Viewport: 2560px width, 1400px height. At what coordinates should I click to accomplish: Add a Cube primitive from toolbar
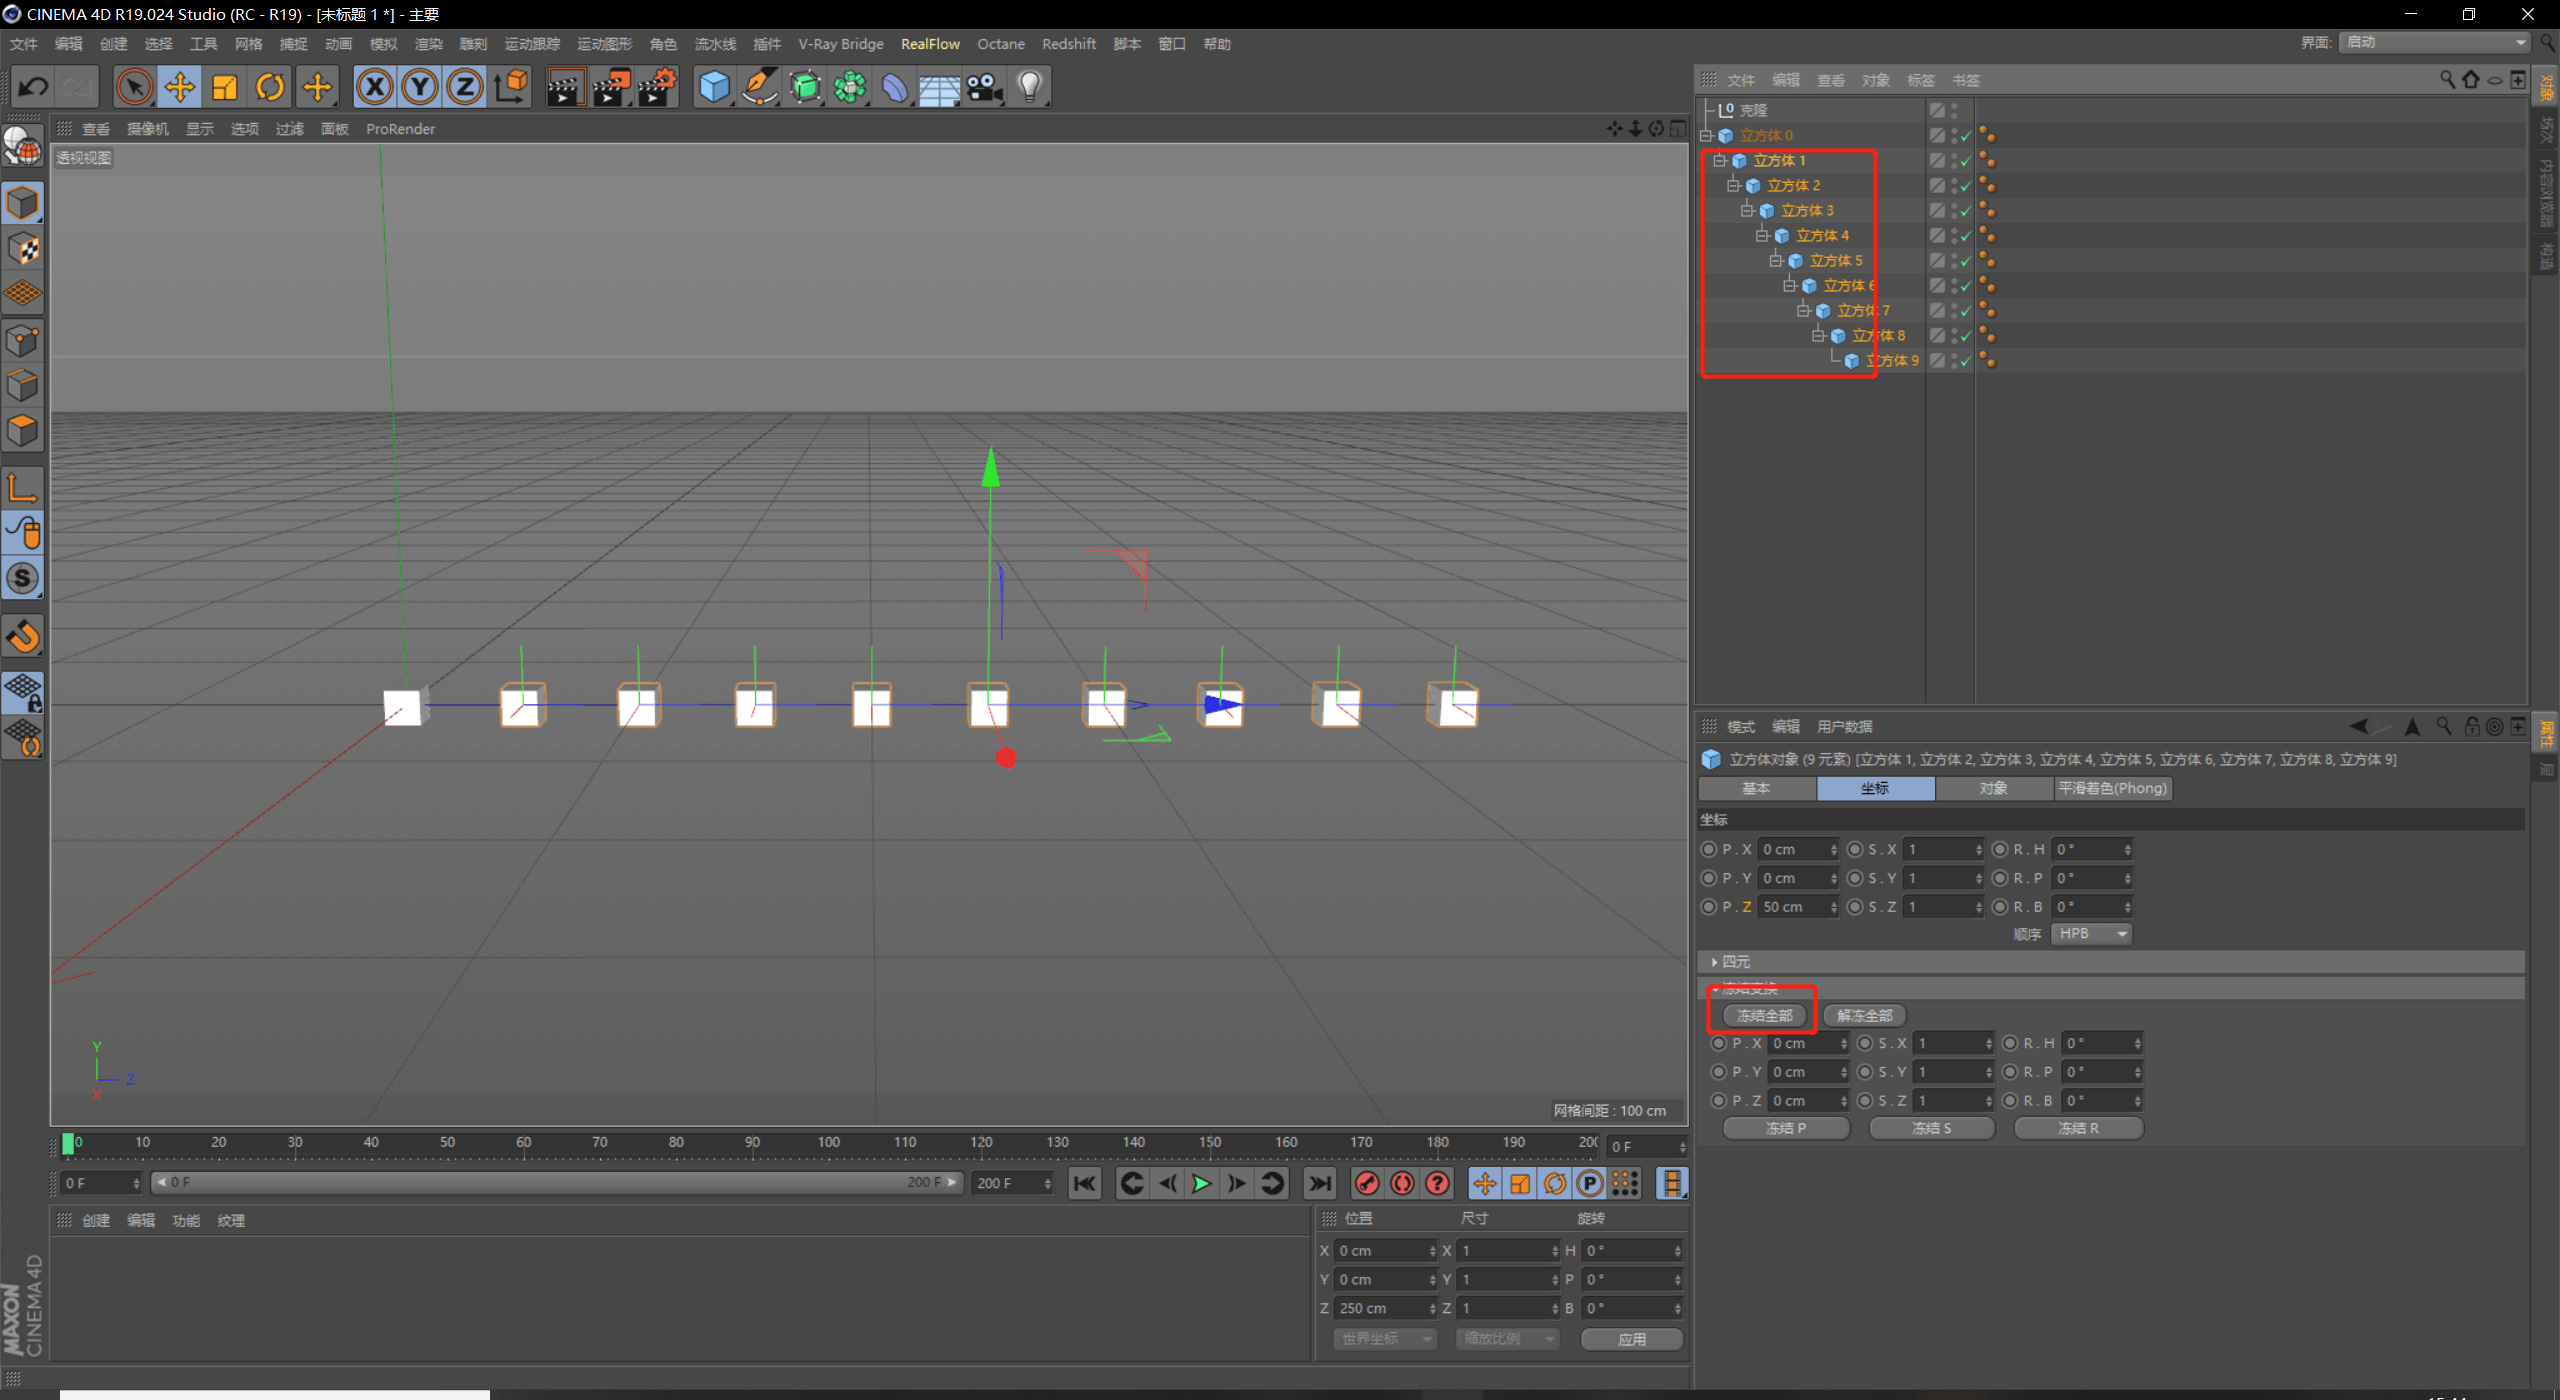714,88
